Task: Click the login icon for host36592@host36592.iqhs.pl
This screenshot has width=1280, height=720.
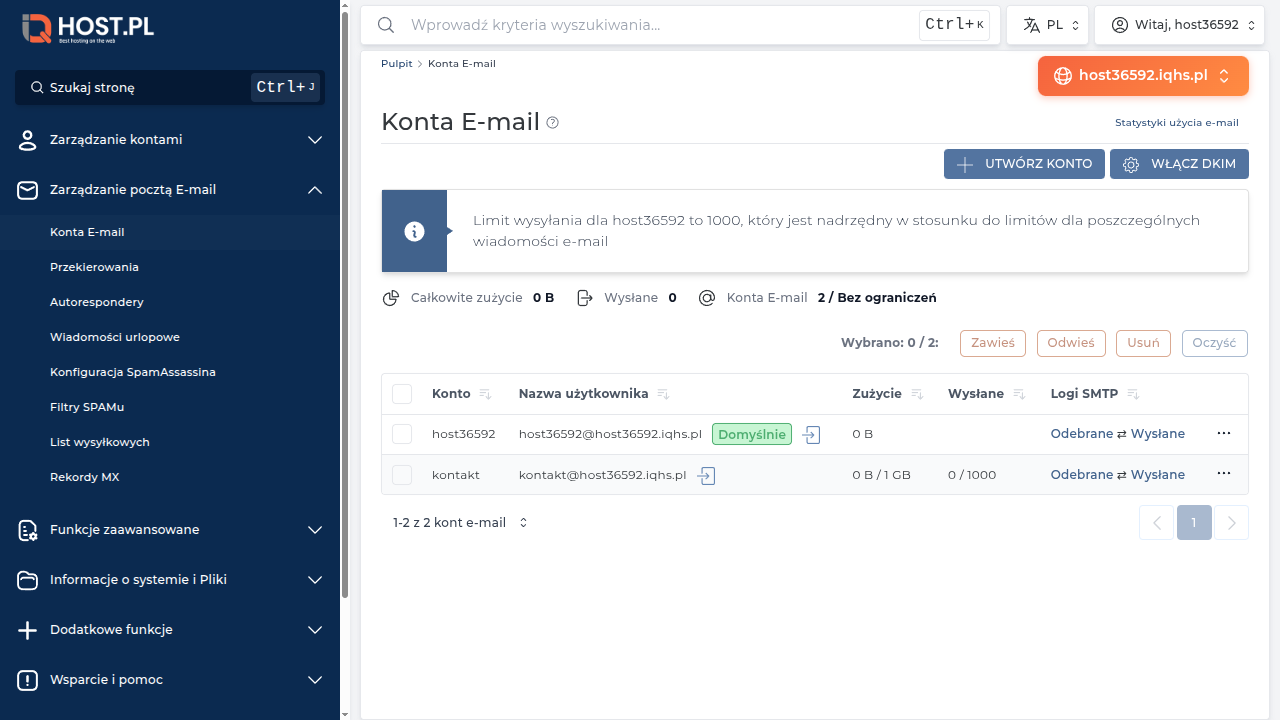Action: (811, 435)
